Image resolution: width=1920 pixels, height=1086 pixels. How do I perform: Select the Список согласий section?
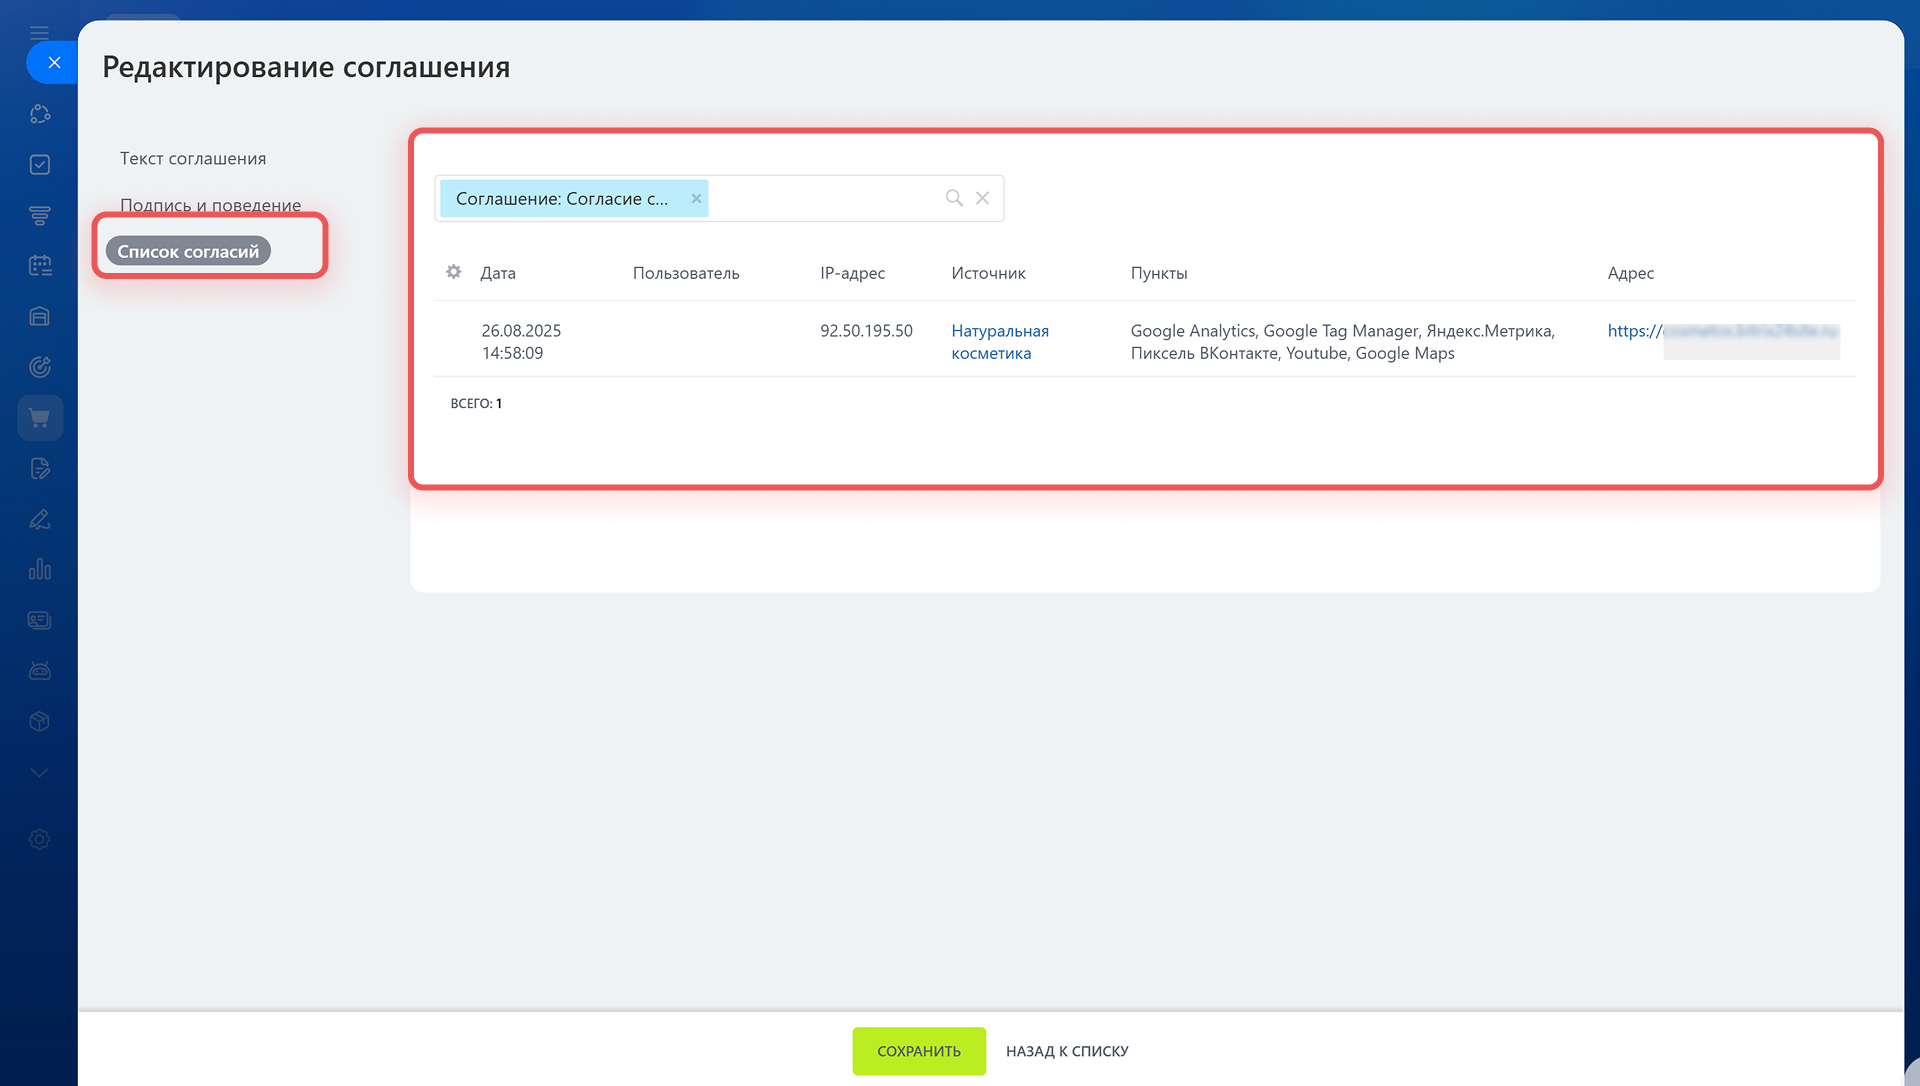pos(188,251)
